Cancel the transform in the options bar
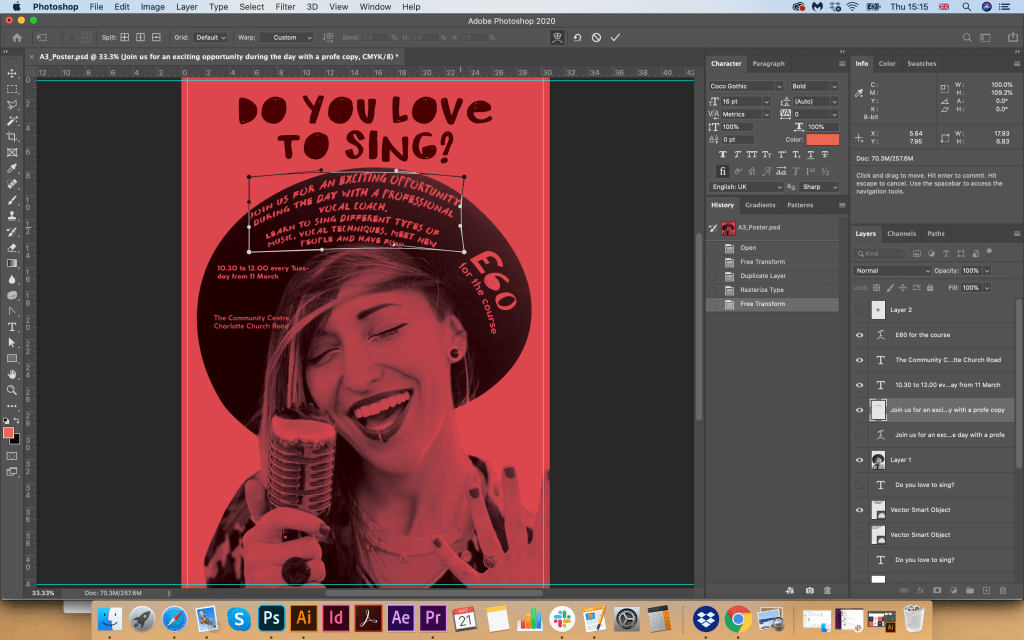 pyautogui.click(x=596, y=37)
